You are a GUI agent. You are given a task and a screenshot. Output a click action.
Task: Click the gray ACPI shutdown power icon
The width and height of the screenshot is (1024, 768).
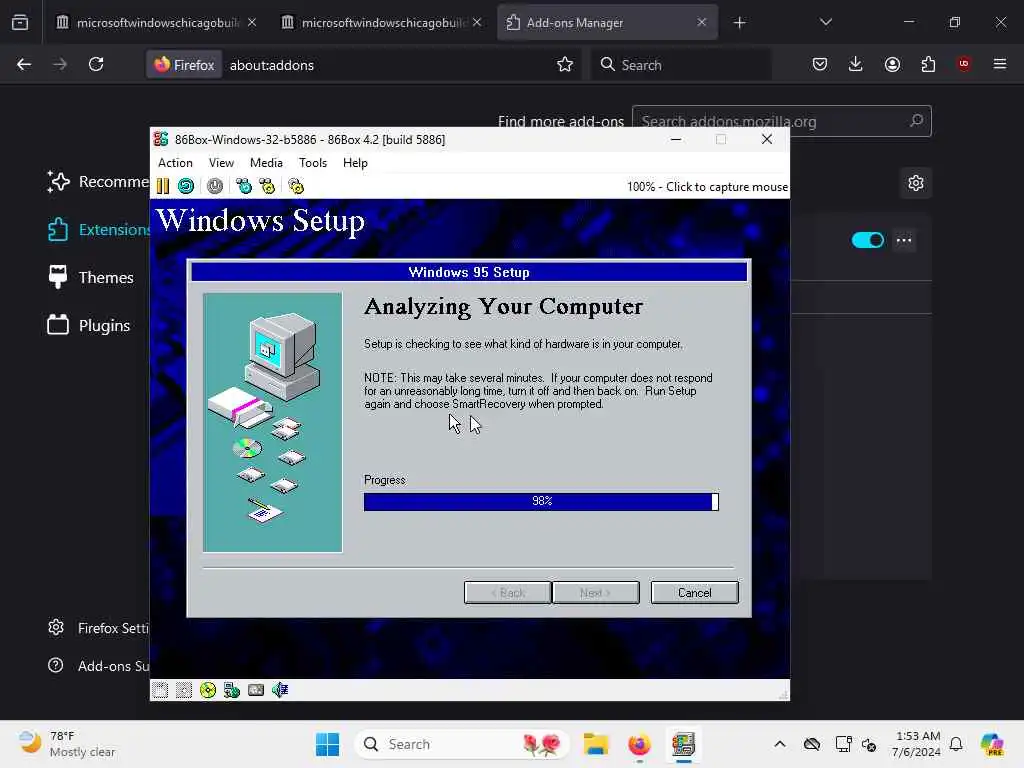click(x=215, y=186)
